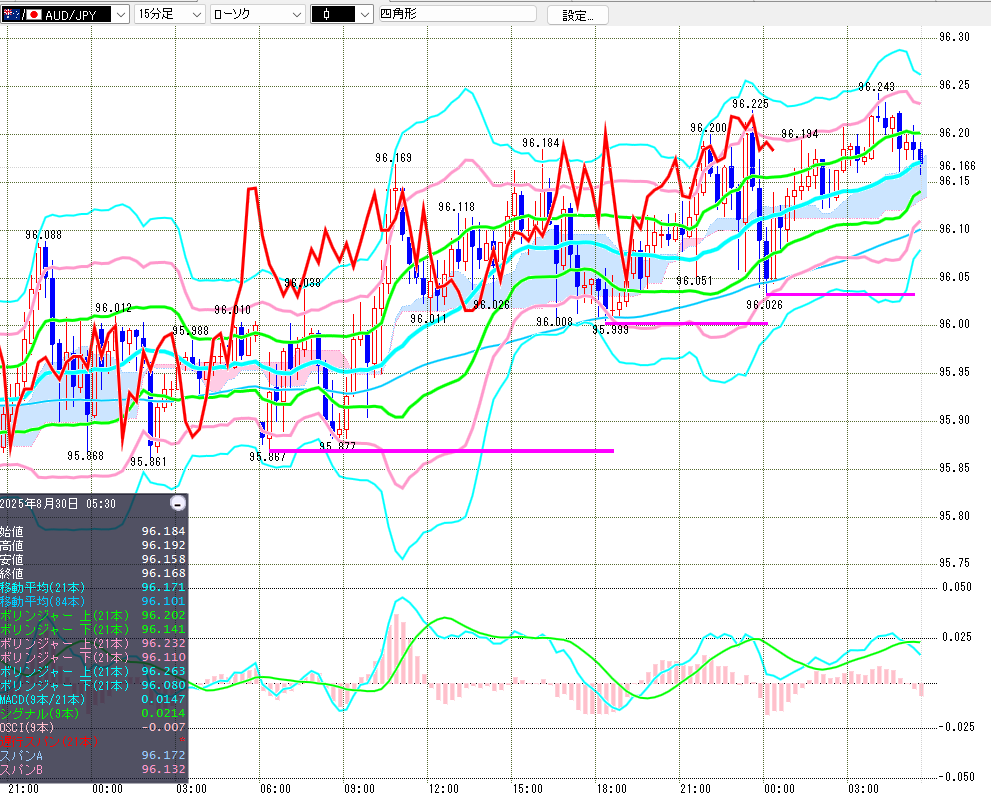Click the 95.988 price label on chart

click(190, 330)
